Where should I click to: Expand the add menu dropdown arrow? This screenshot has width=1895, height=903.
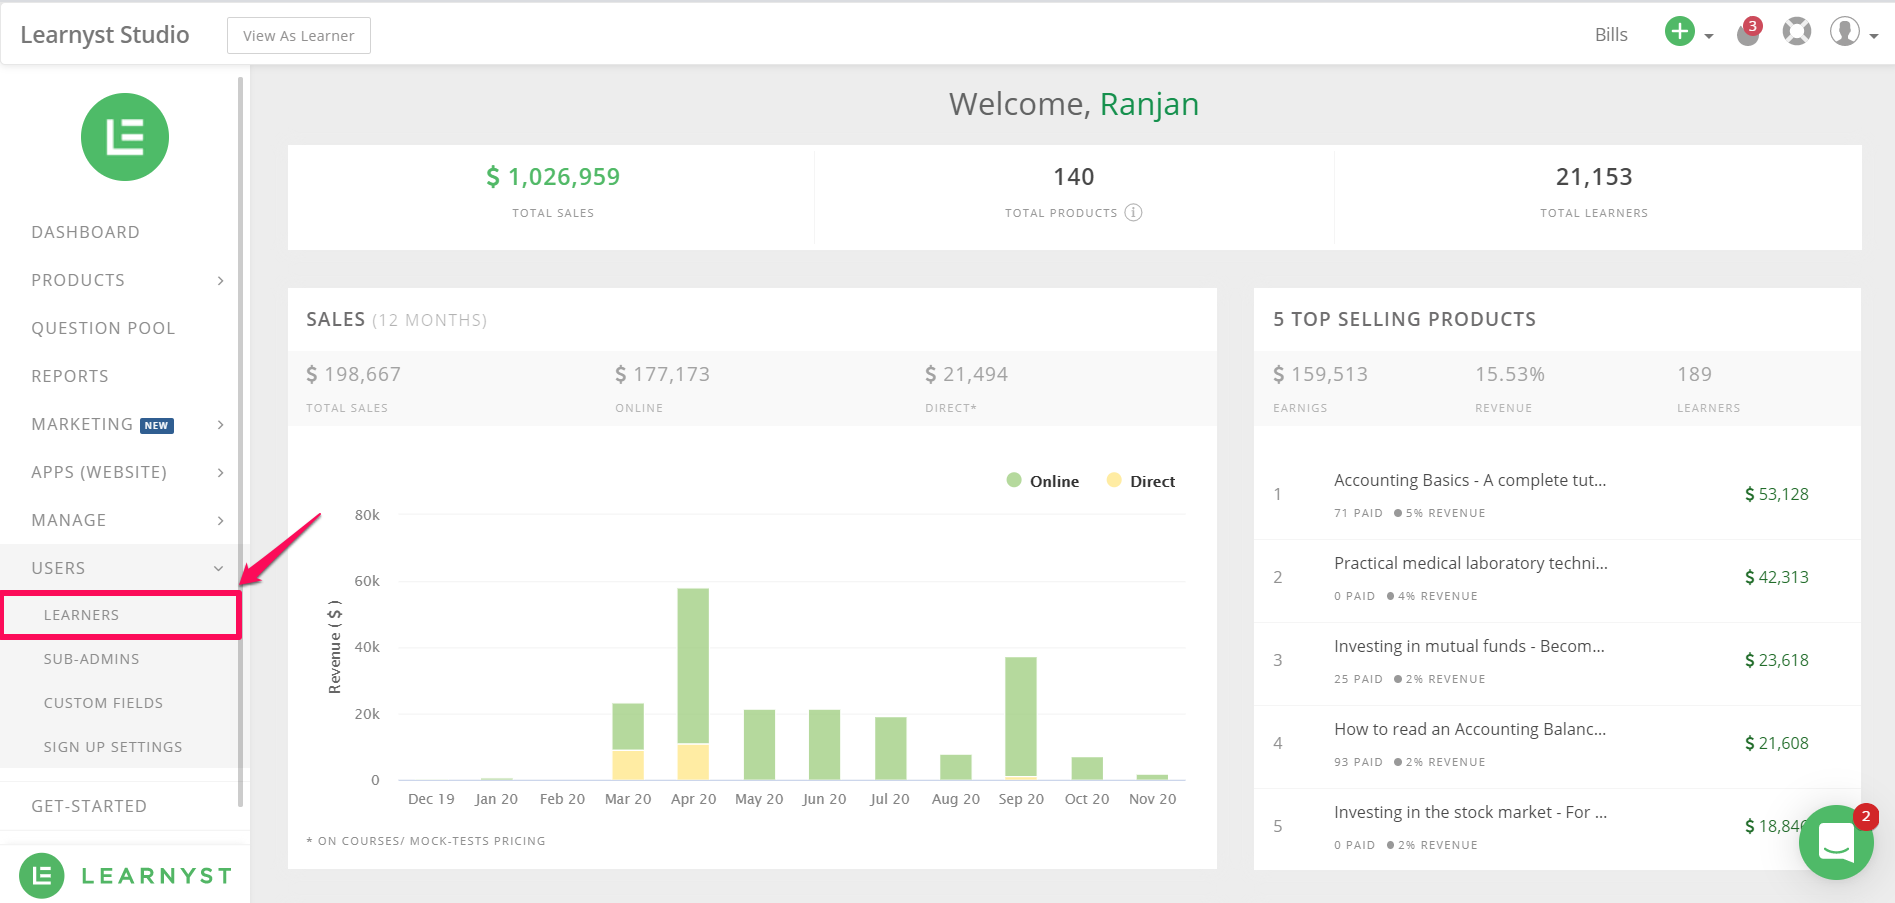point(1709,36)
